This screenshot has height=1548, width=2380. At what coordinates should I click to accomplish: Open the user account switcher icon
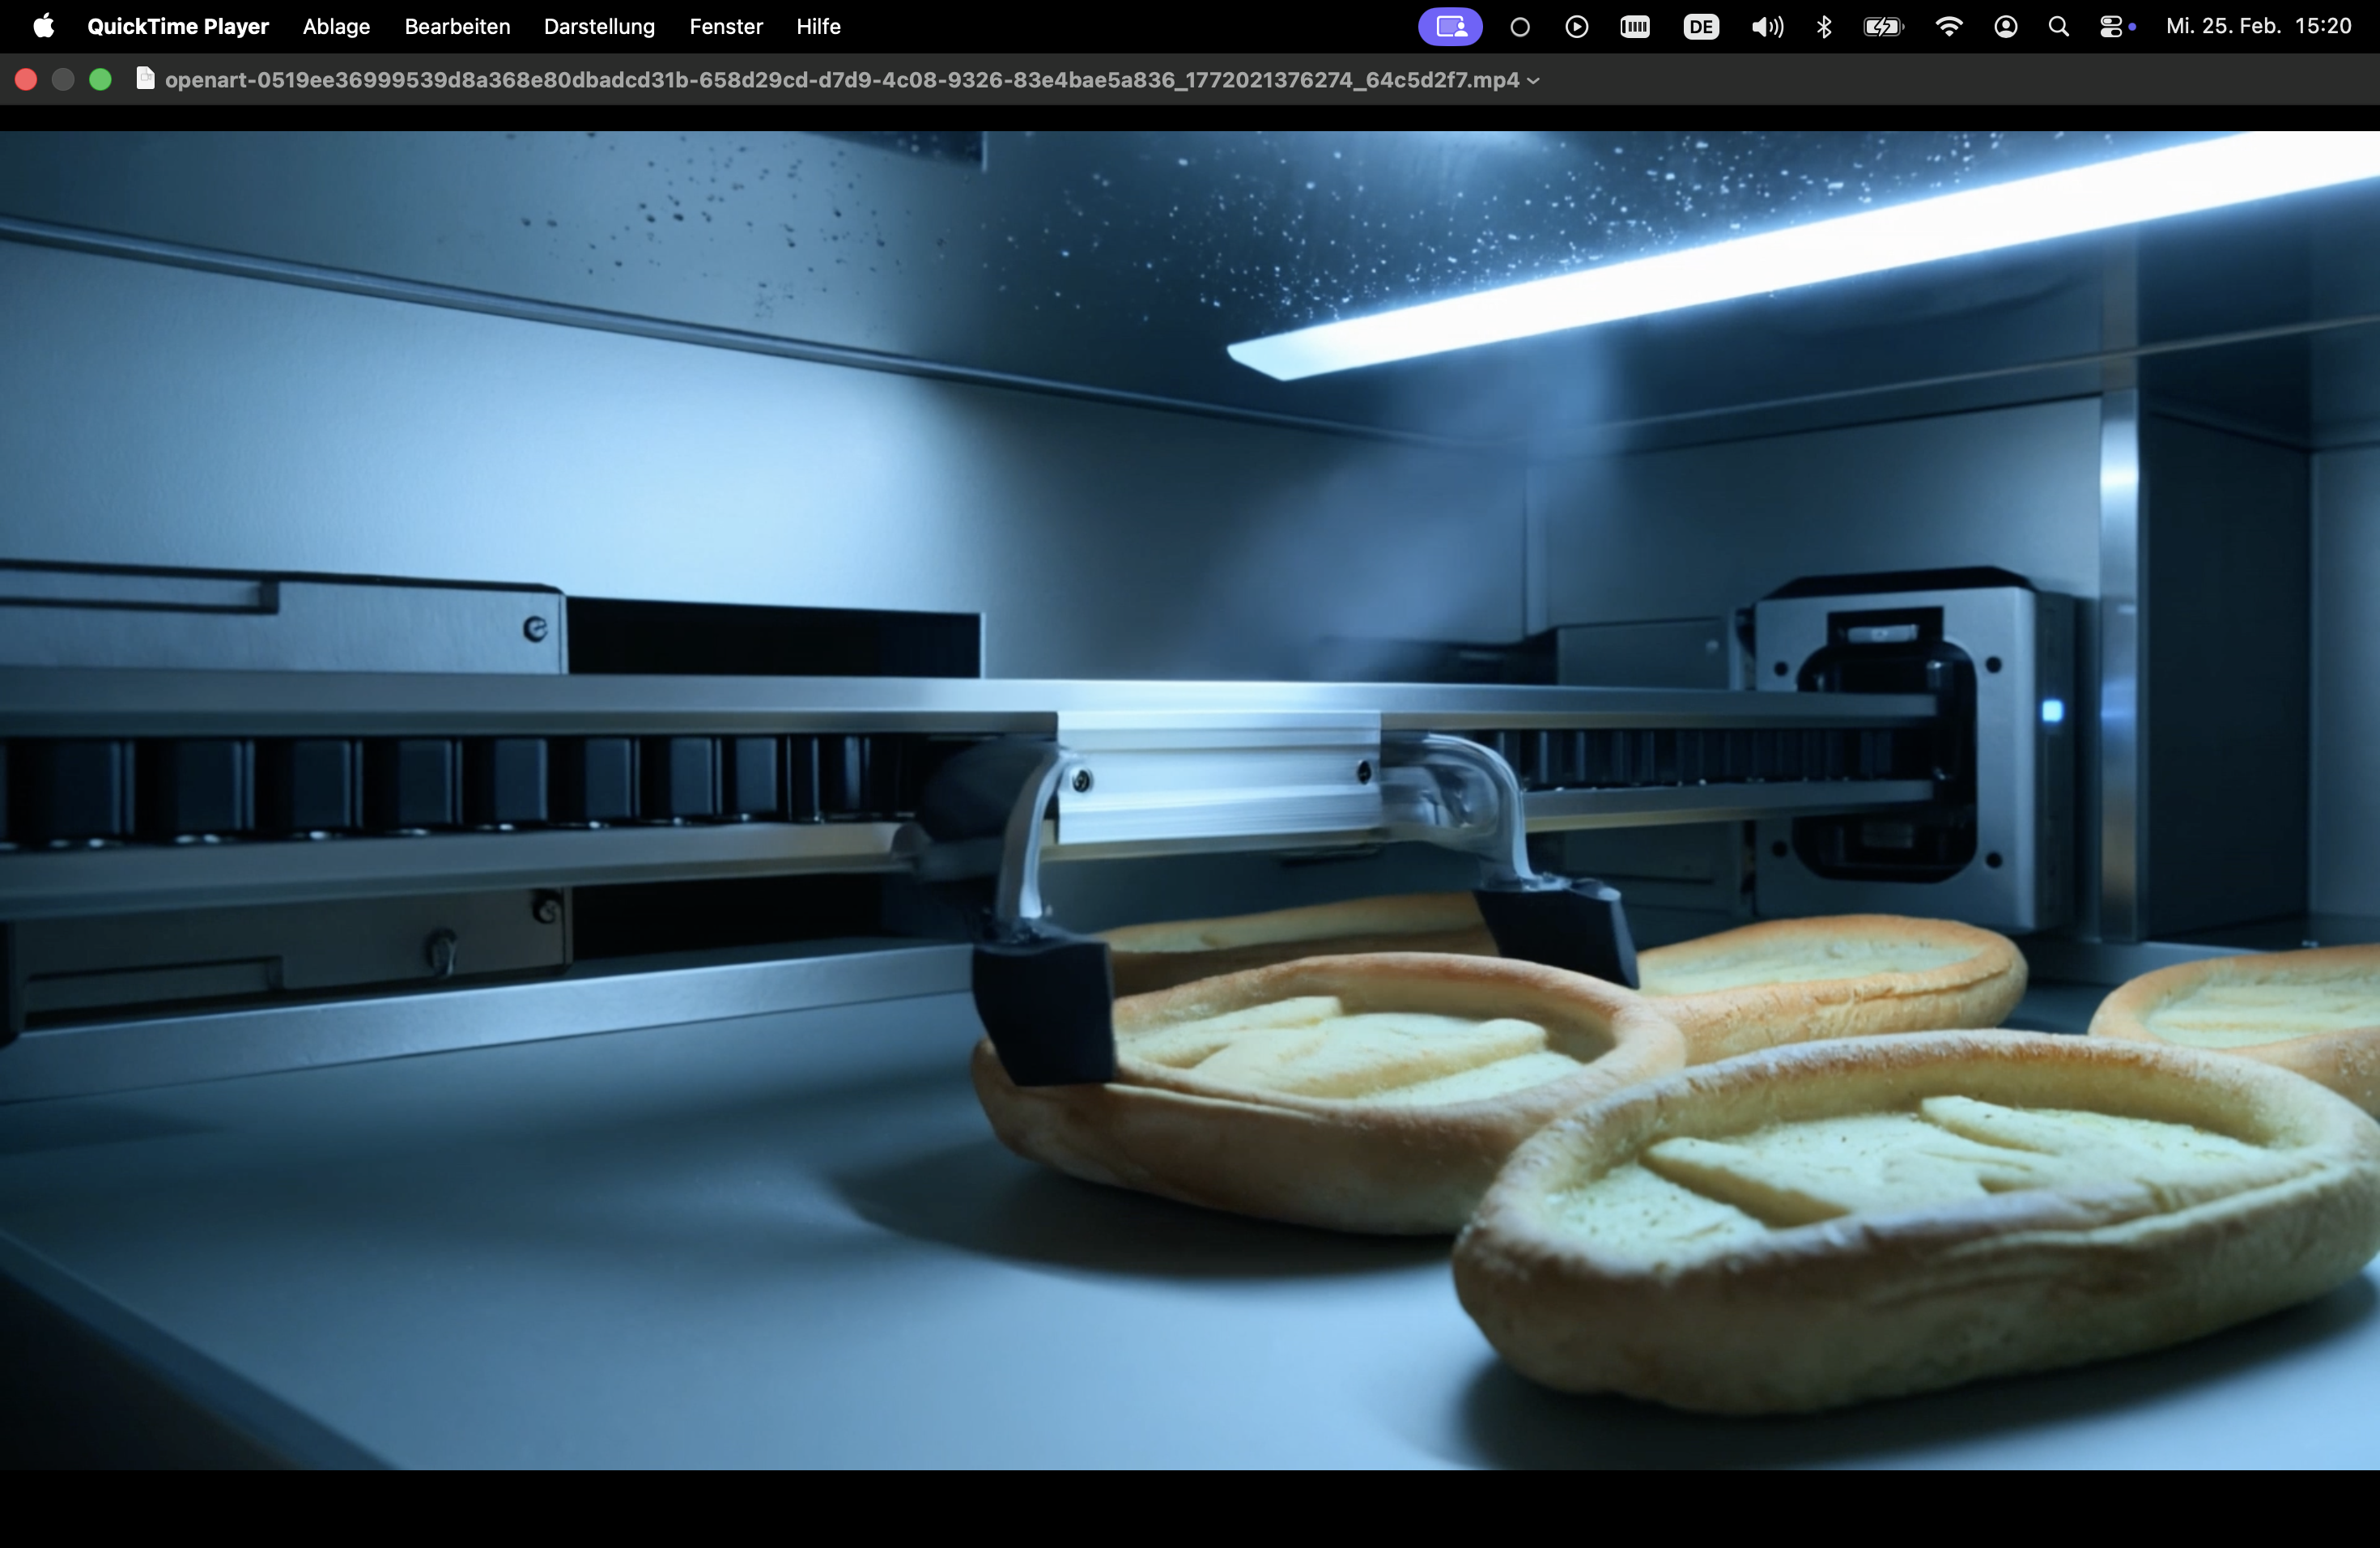pos(2005,27)
